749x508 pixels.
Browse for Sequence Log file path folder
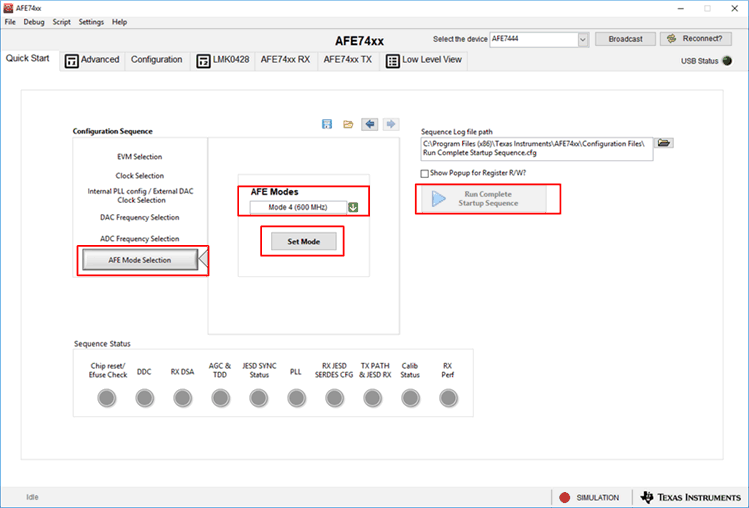pyautogui.click(x=665, y=143)
